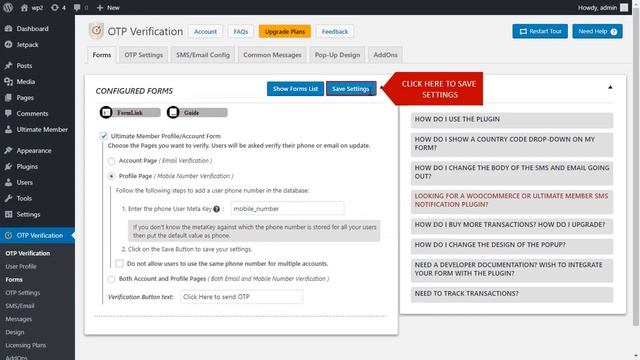Click the Show Forms List button
640x360 pixels.
click(x=296, y=89)
